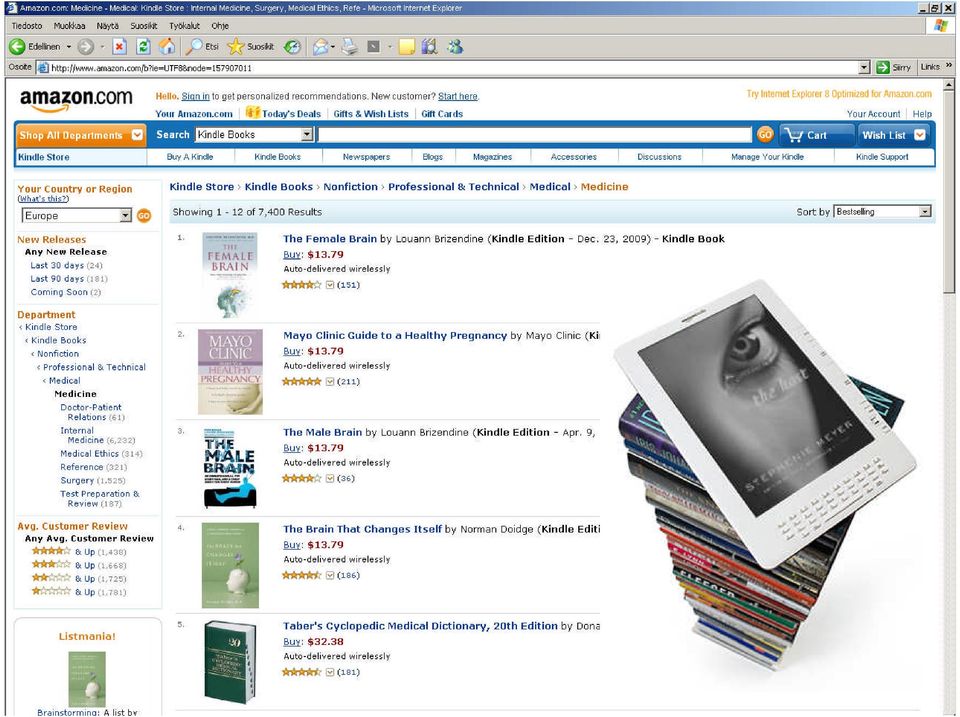Click the Print toolbar icon
960x717 pixels.
349,47
